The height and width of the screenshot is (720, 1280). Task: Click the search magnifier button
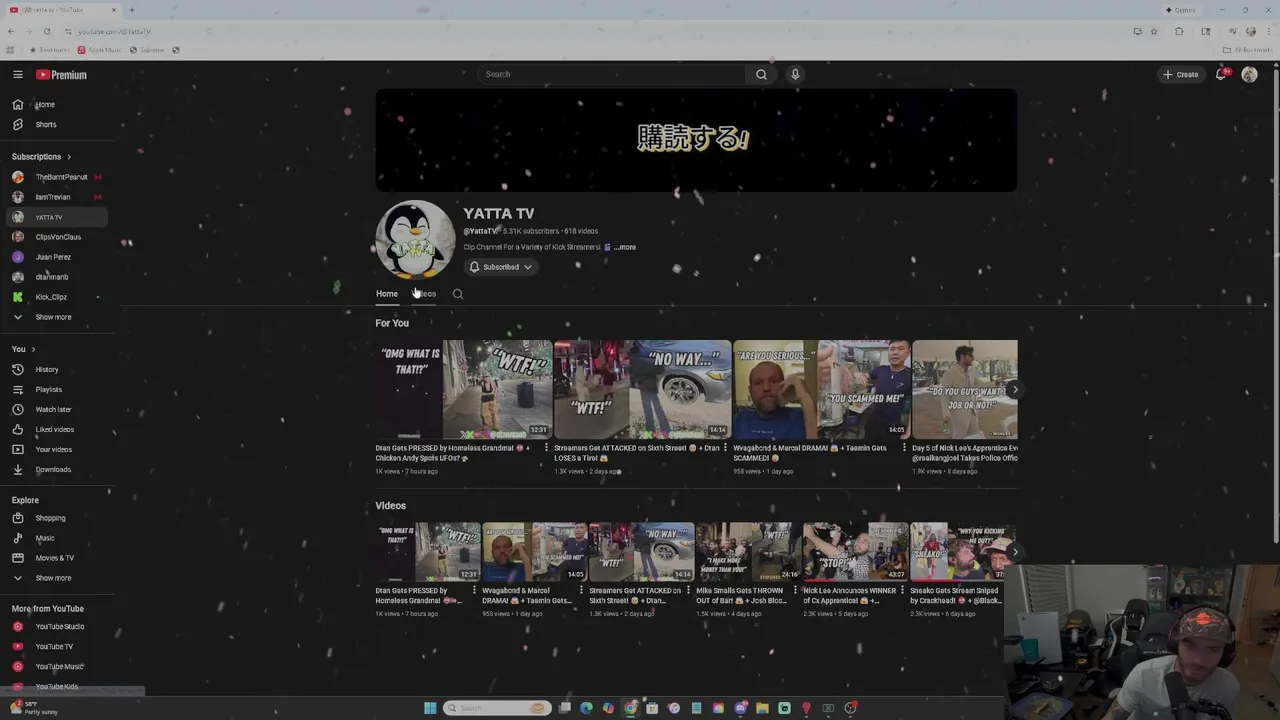[x=761, y=74]
